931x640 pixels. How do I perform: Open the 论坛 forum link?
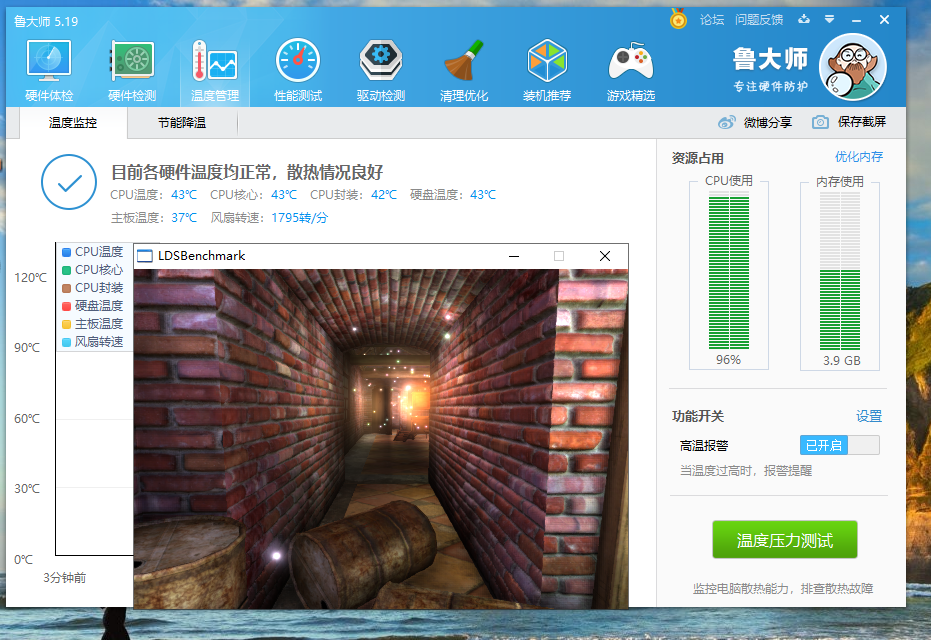(x=712, y=20)
